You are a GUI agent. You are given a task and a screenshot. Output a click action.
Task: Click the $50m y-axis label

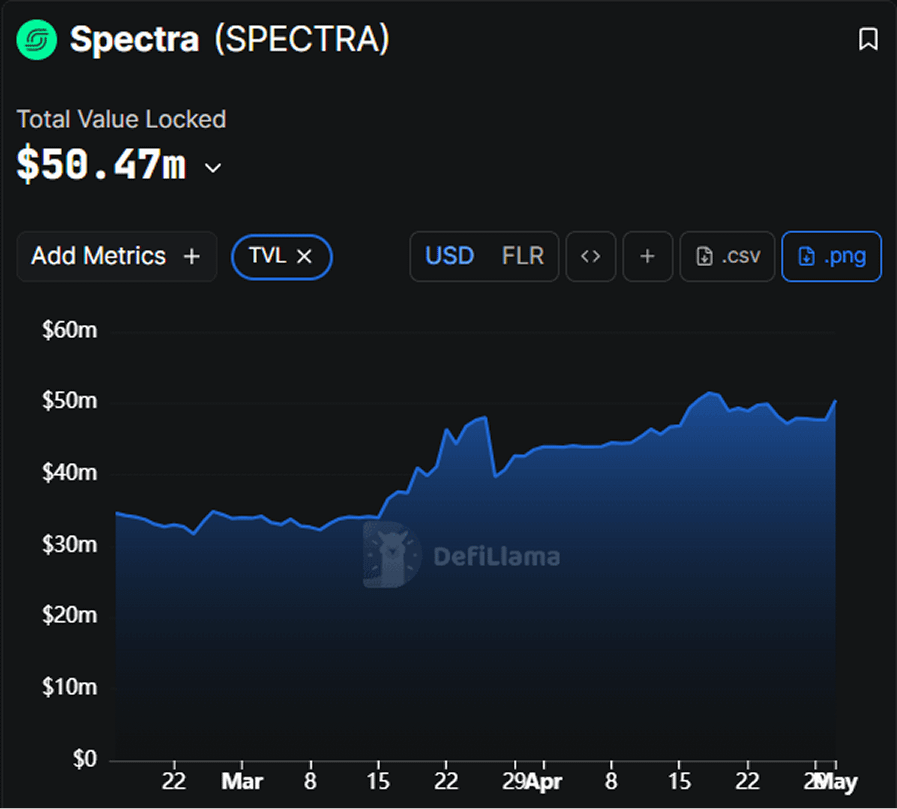[x=70, y=401]
